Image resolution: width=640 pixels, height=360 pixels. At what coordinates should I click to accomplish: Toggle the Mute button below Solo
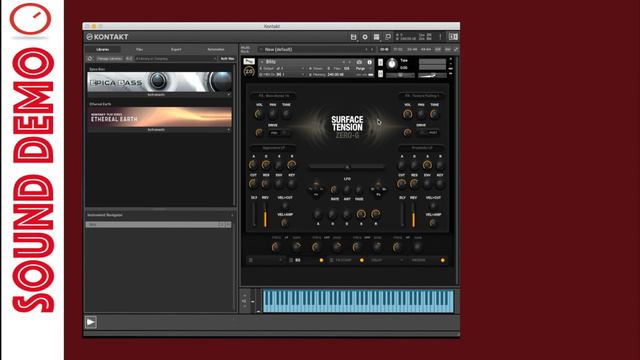(x=380, y=73)
